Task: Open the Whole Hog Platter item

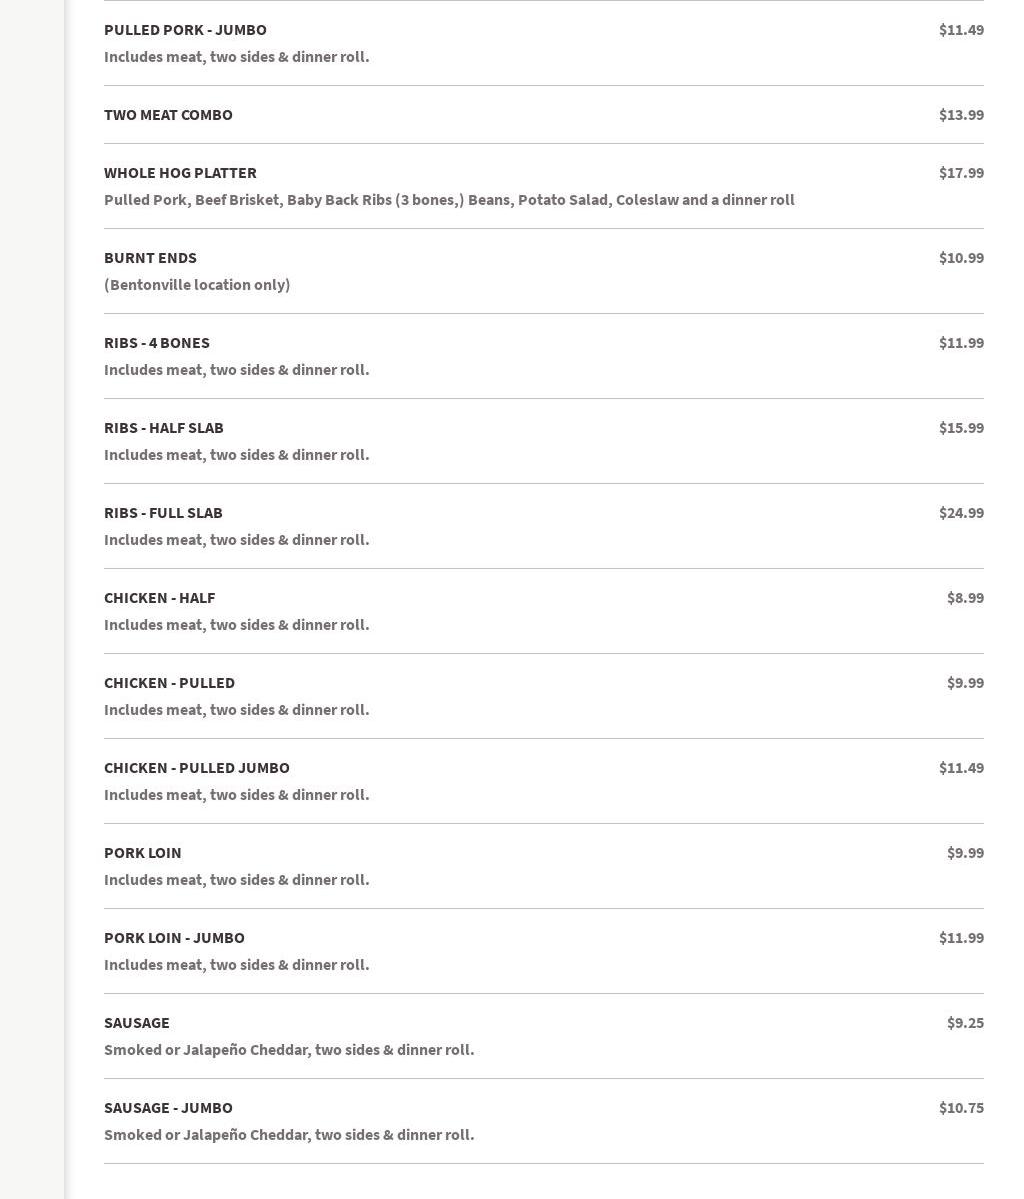Action: (180, 173)
